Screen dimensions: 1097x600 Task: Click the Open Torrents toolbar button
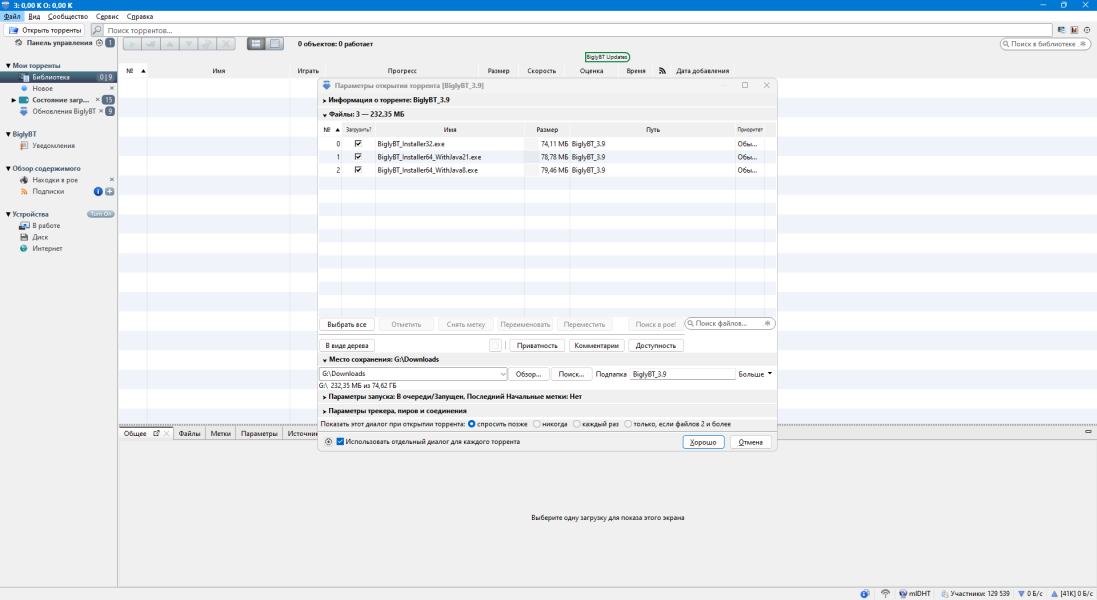click(x=44, y=30)
